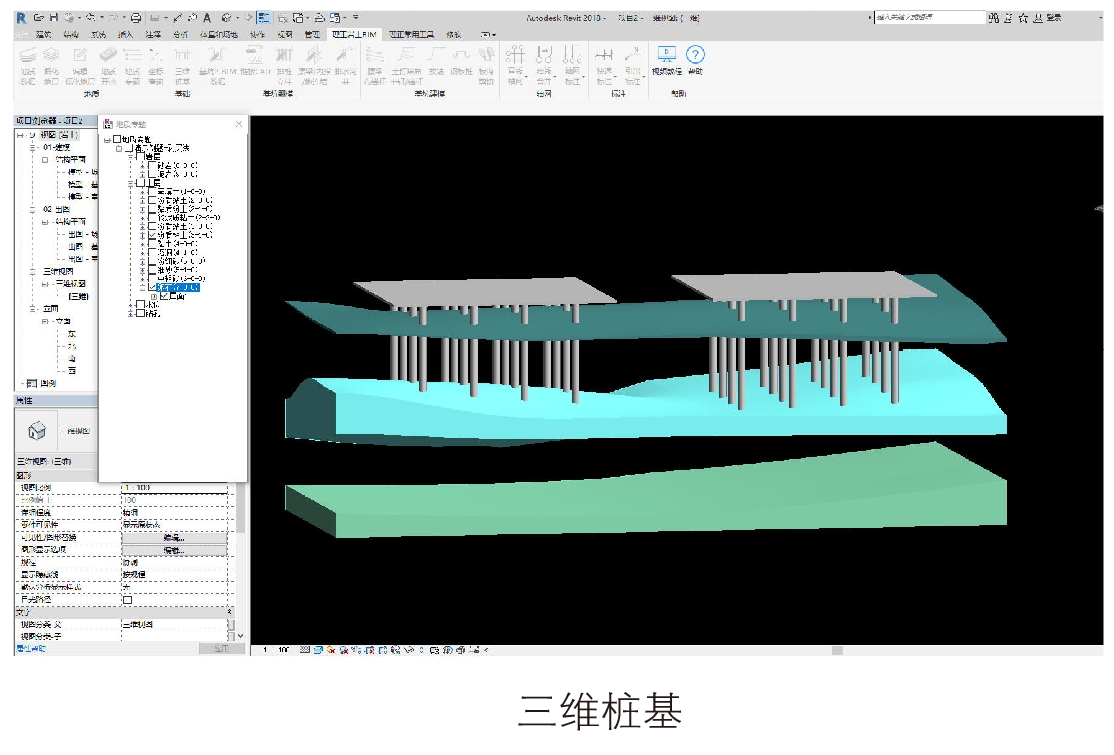
Task: Click the 三维桩基 (3D pile foundation) ribbon tool
Action: [x=183, y=65]
